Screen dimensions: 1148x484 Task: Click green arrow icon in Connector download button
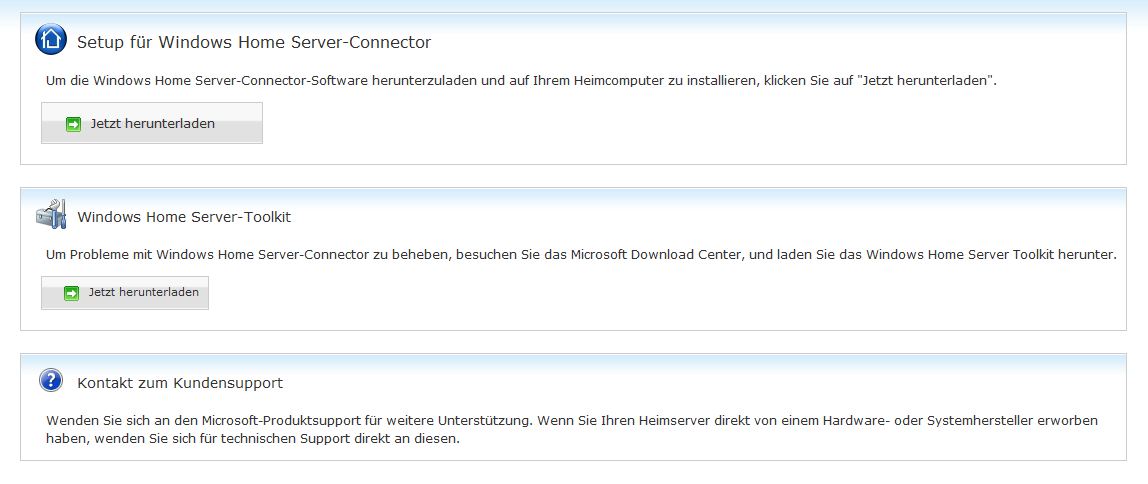73,124
